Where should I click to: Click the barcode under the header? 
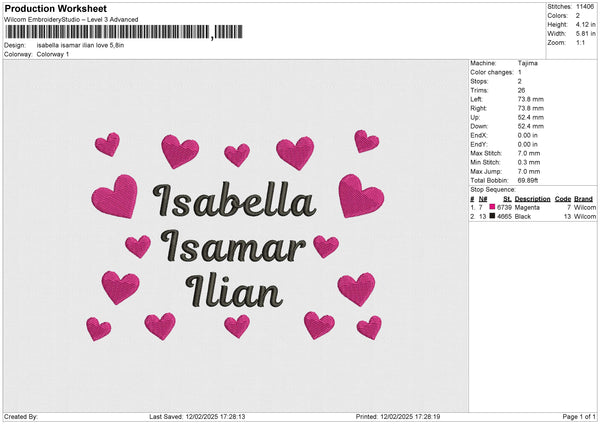pos(124,32)
